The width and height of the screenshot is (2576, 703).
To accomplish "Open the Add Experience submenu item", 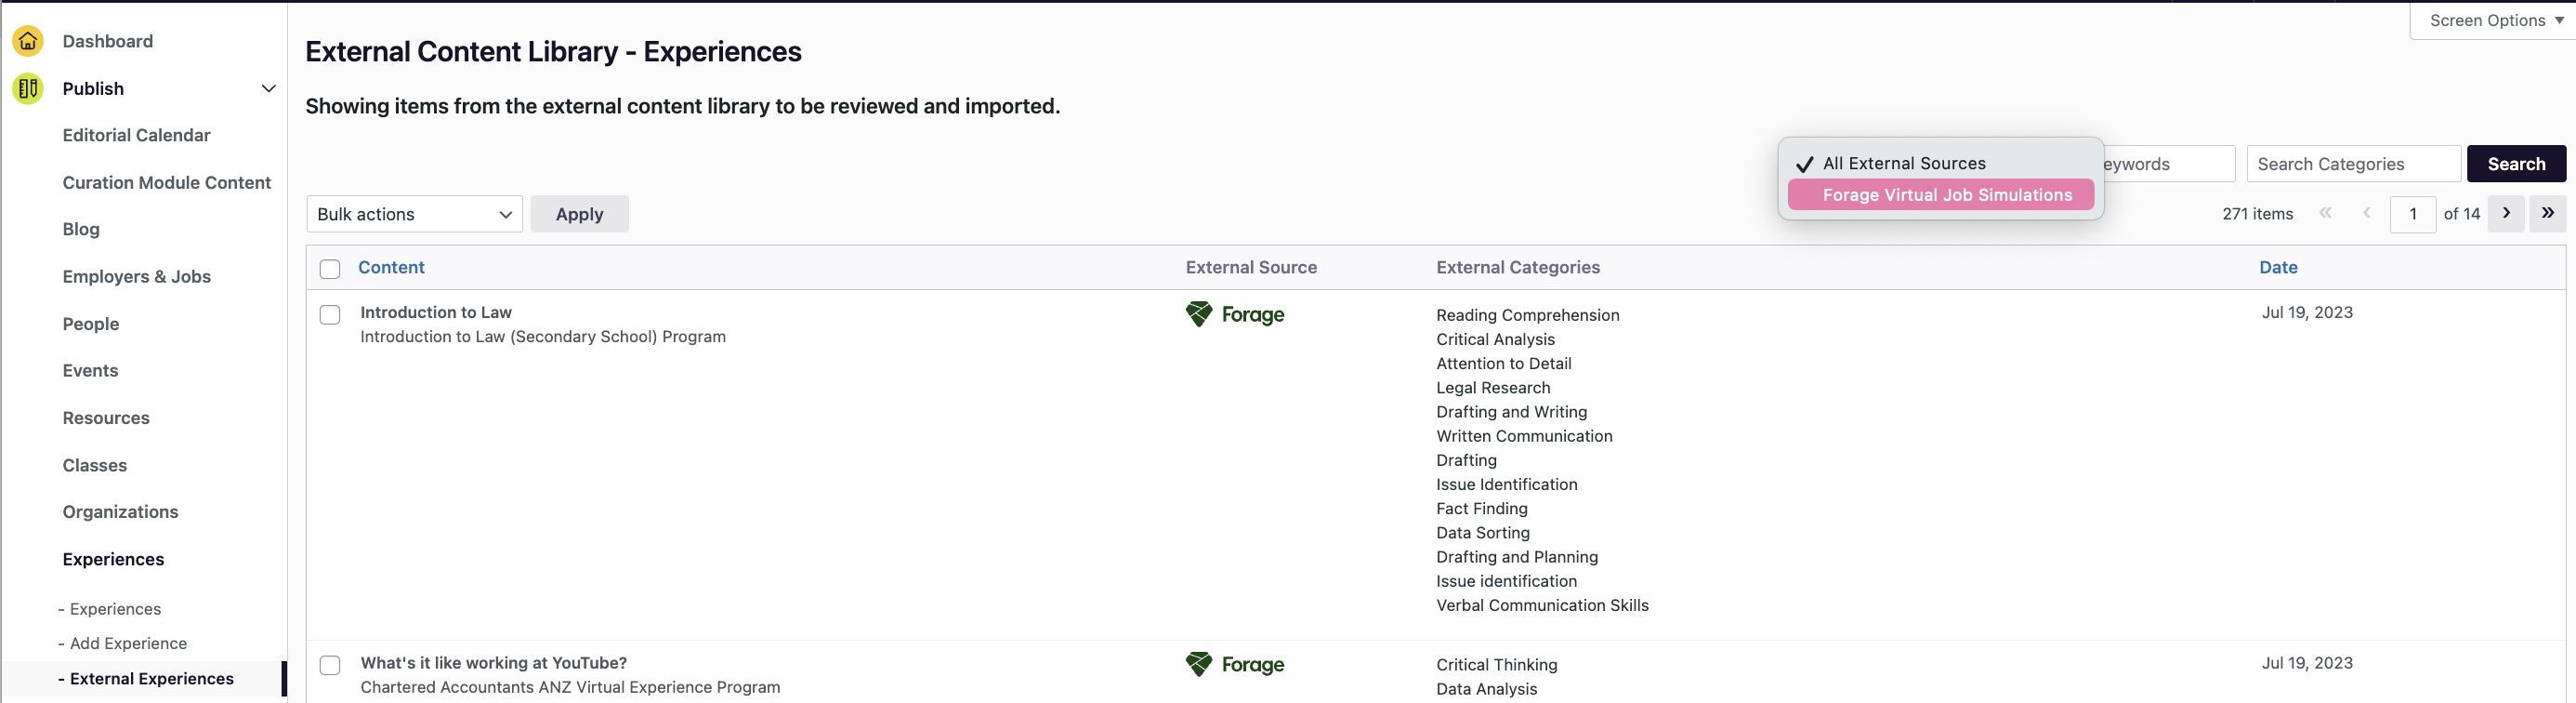I will 128,644.
